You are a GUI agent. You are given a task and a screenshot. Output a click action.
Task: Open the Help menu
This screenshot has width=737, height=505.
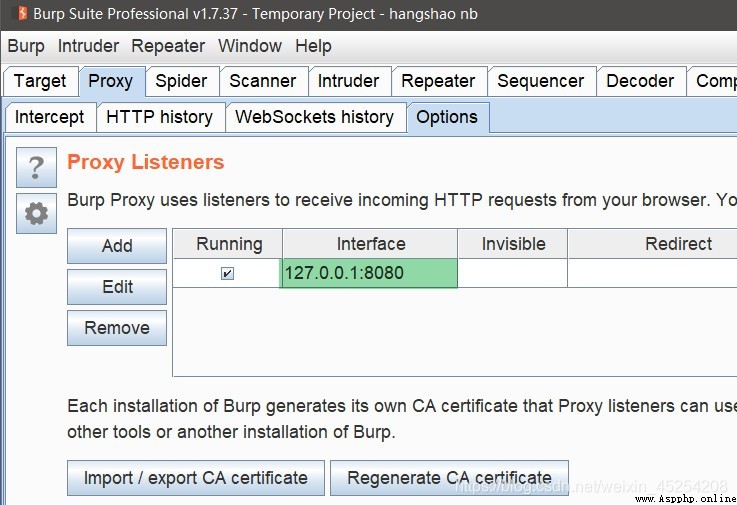tap(314, 46)
